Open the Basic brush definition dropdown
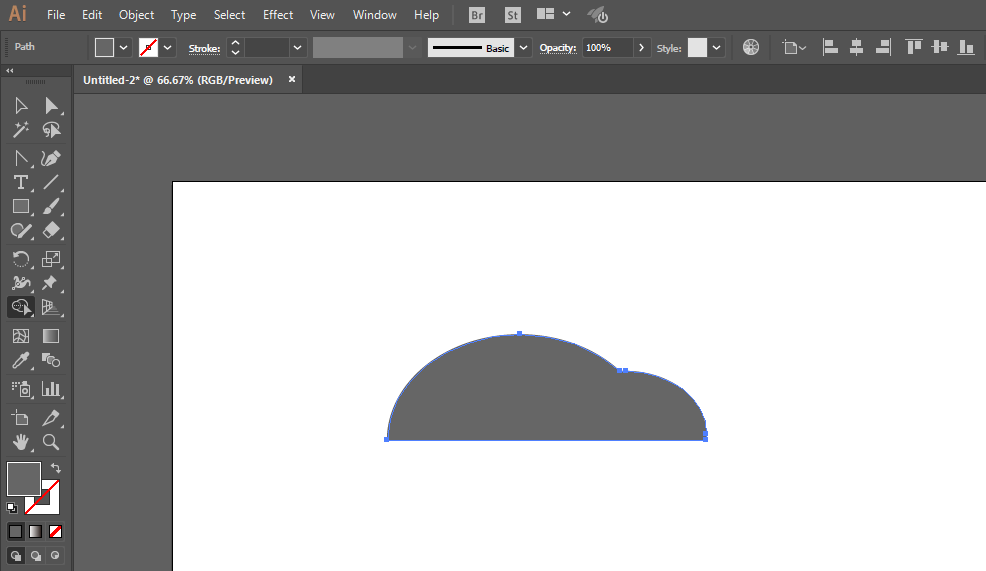 [523, 48]
